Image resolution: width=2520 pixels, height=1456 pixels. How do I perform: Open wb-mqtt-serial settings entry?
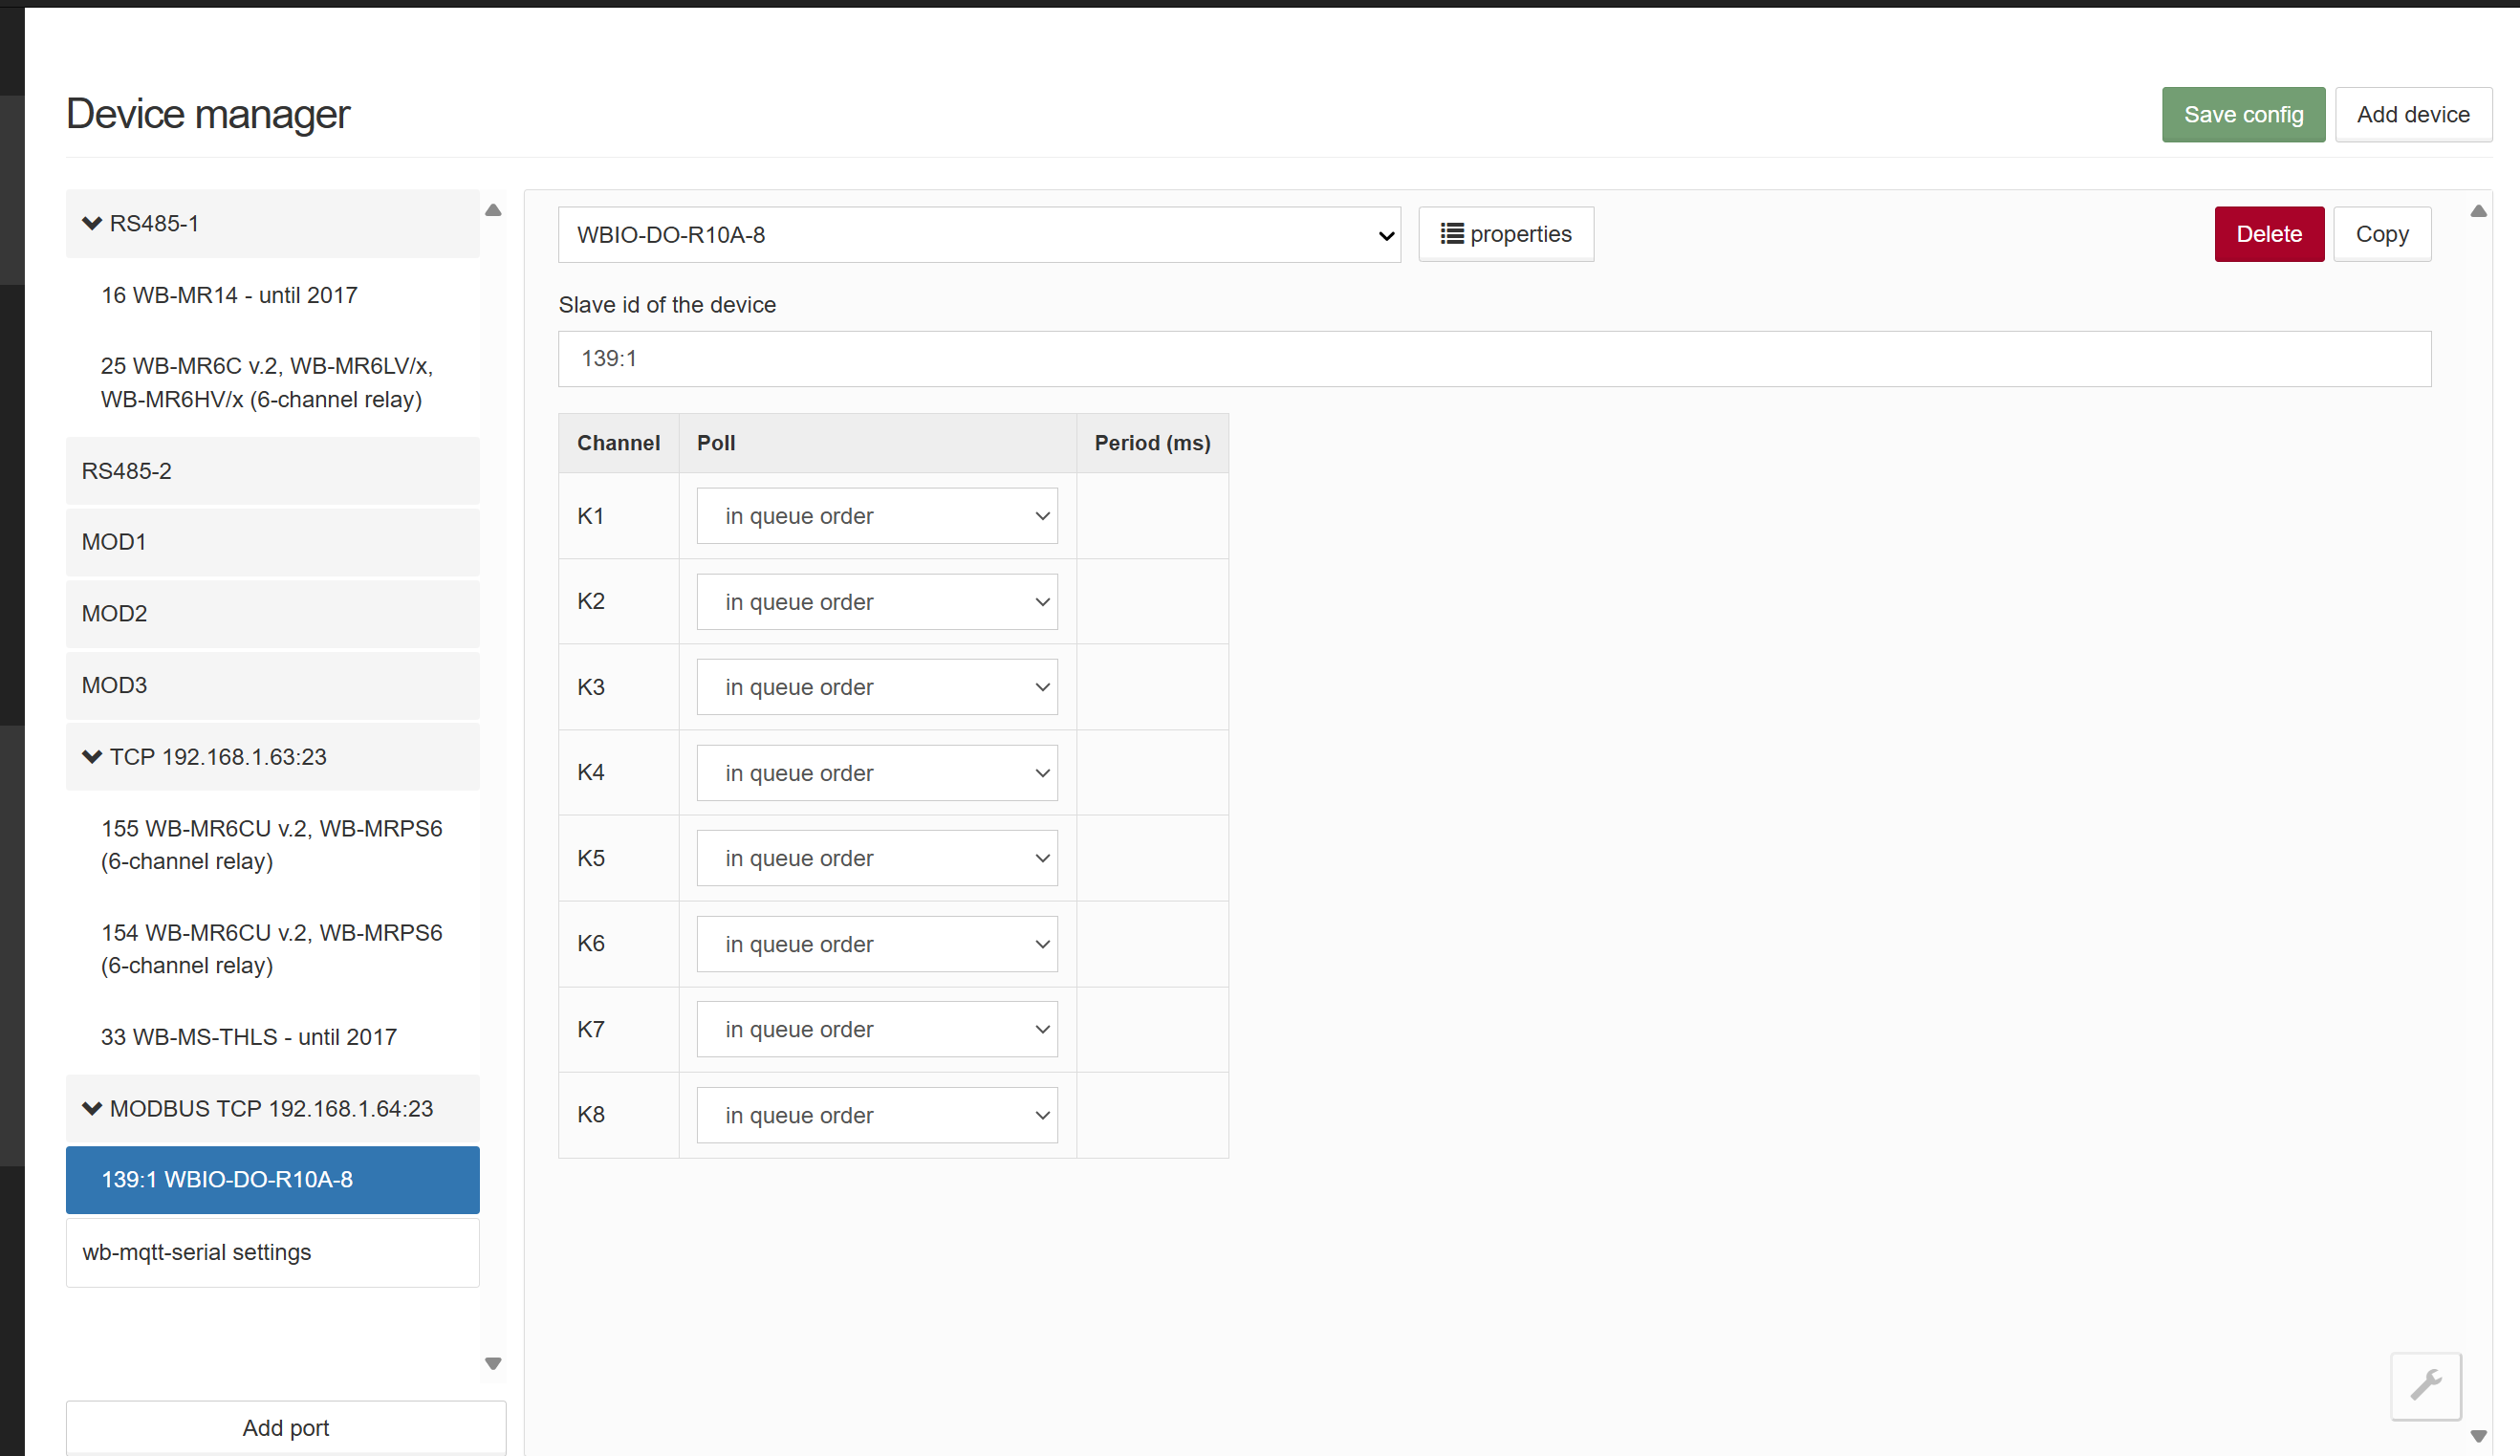point(272,1252)
